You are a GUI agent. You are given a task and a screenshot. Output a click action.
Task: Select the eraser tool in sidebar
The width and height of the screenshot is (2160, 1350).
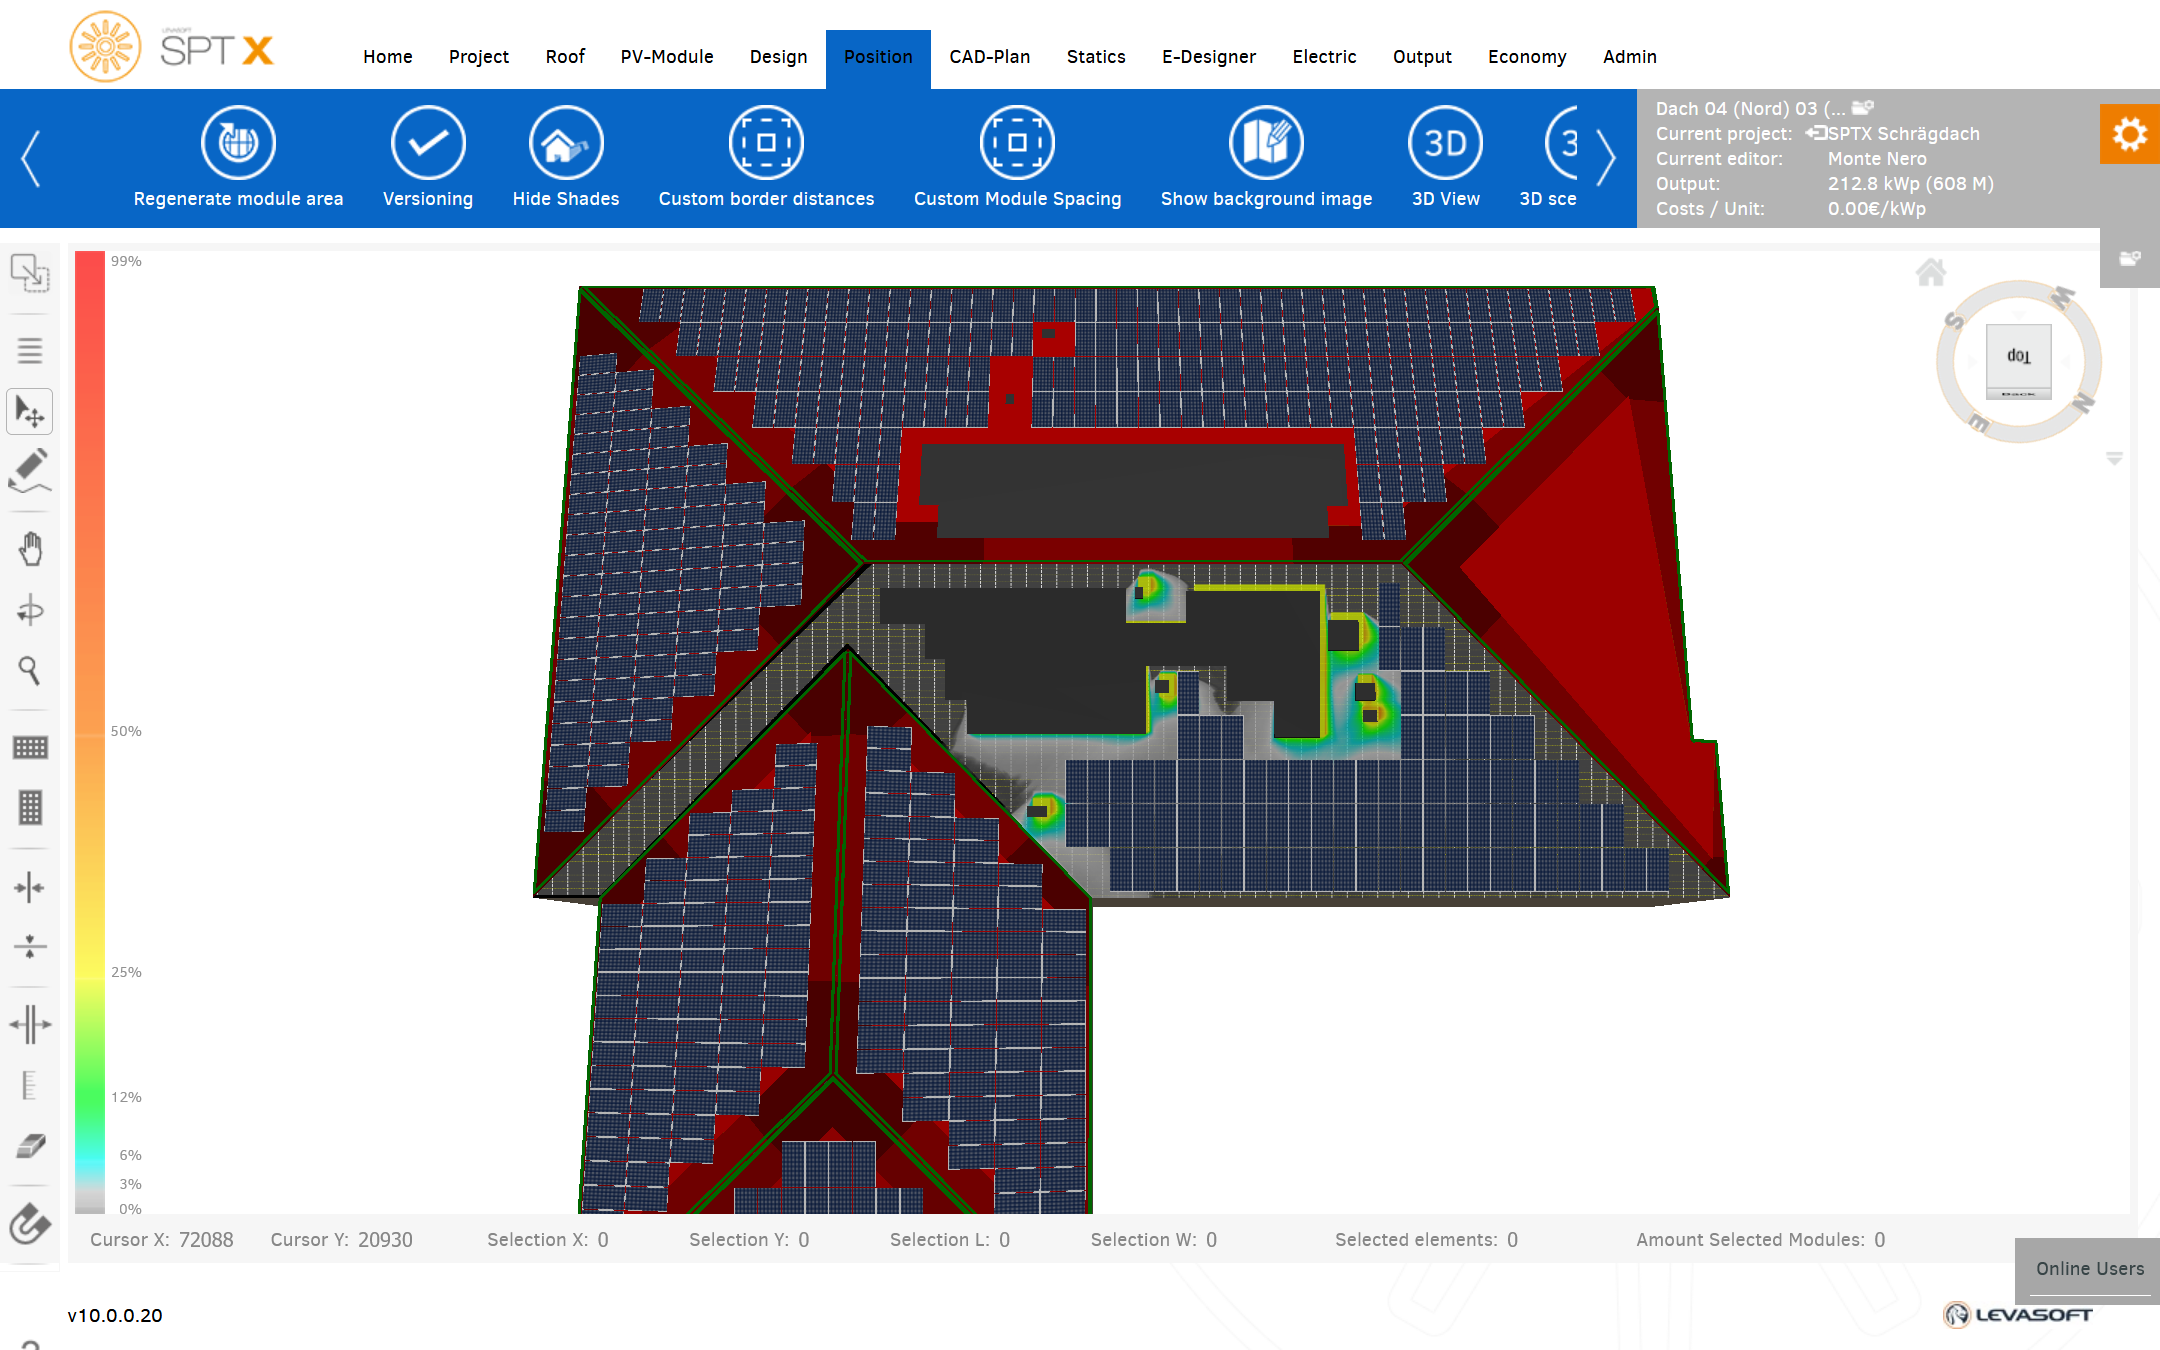(x=30, y=1146)
